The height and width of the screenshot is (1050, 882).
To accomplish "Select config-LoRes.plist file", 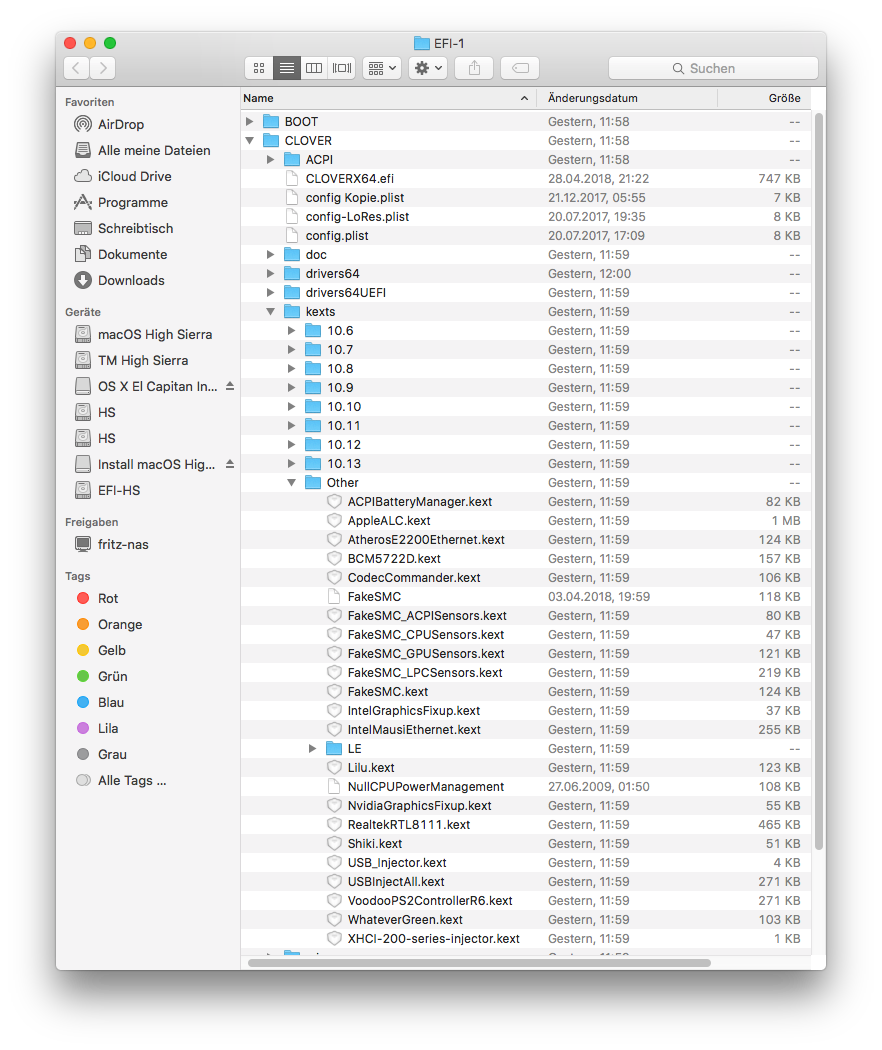I will tap(526, 217).
